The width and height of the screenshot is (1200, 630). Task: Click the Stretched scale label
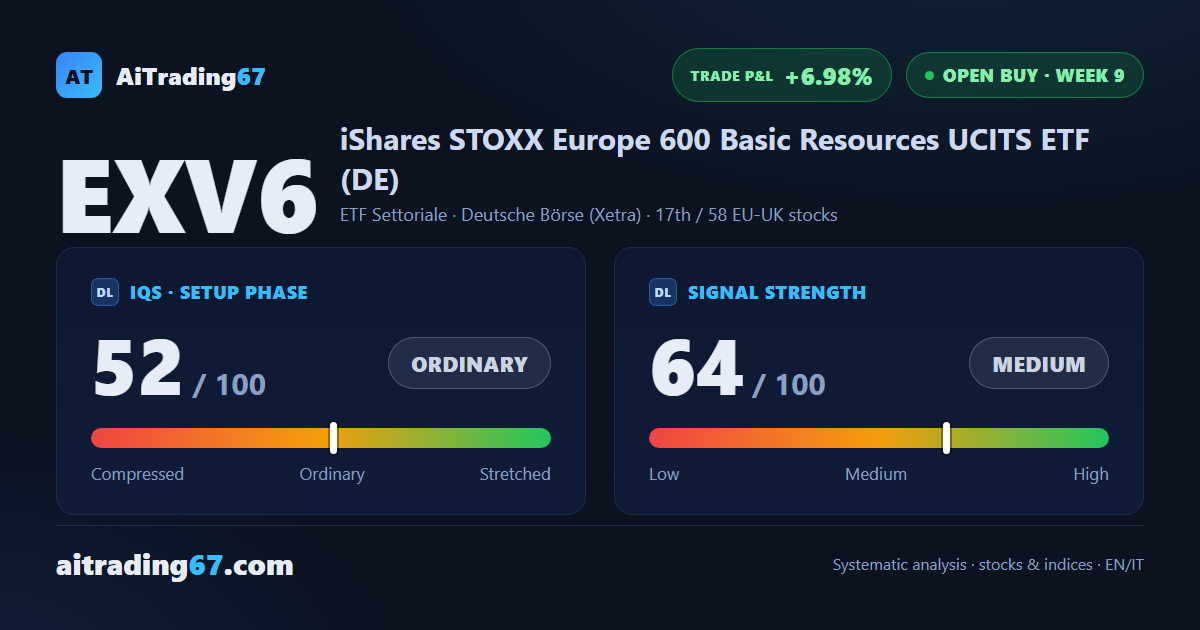[x=515, y=474]
